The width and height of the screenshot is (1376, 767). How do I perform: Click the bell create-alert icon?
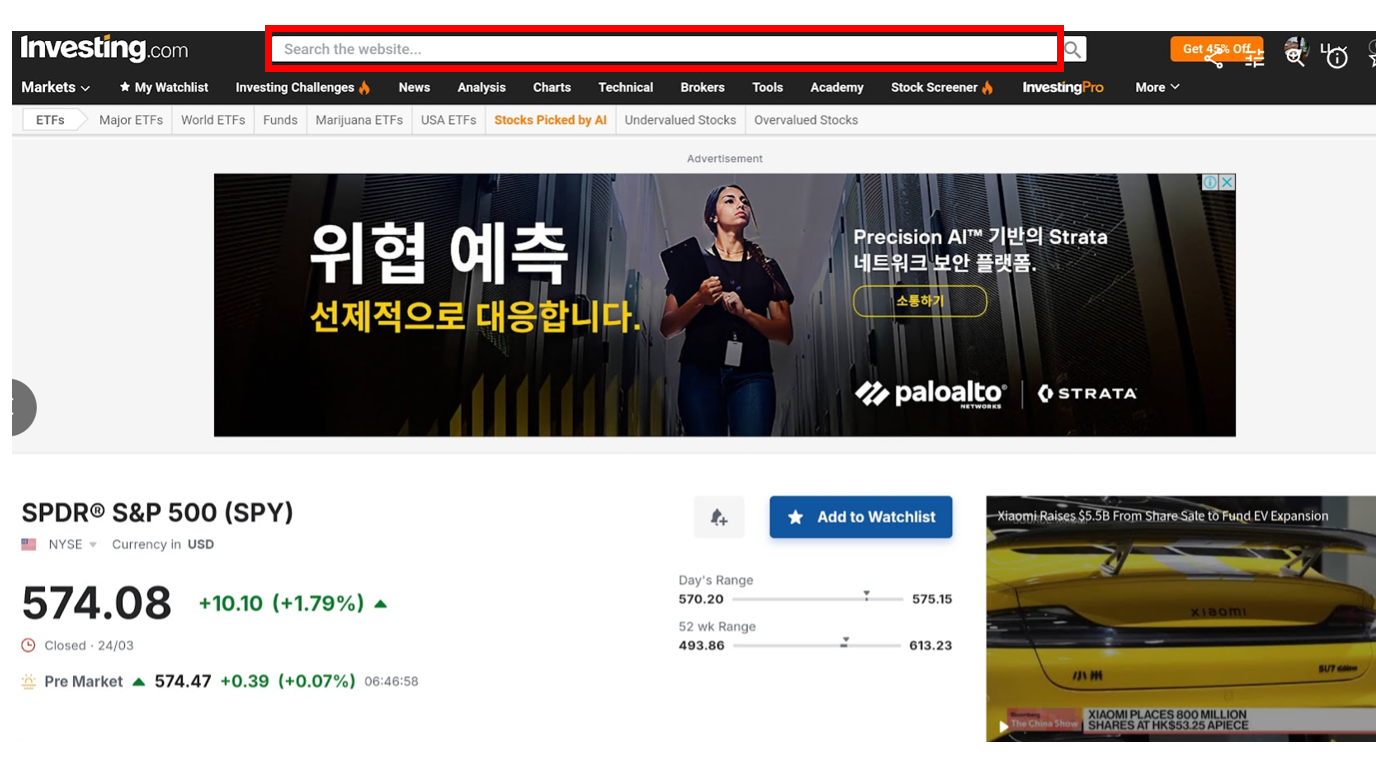(719, 517)
